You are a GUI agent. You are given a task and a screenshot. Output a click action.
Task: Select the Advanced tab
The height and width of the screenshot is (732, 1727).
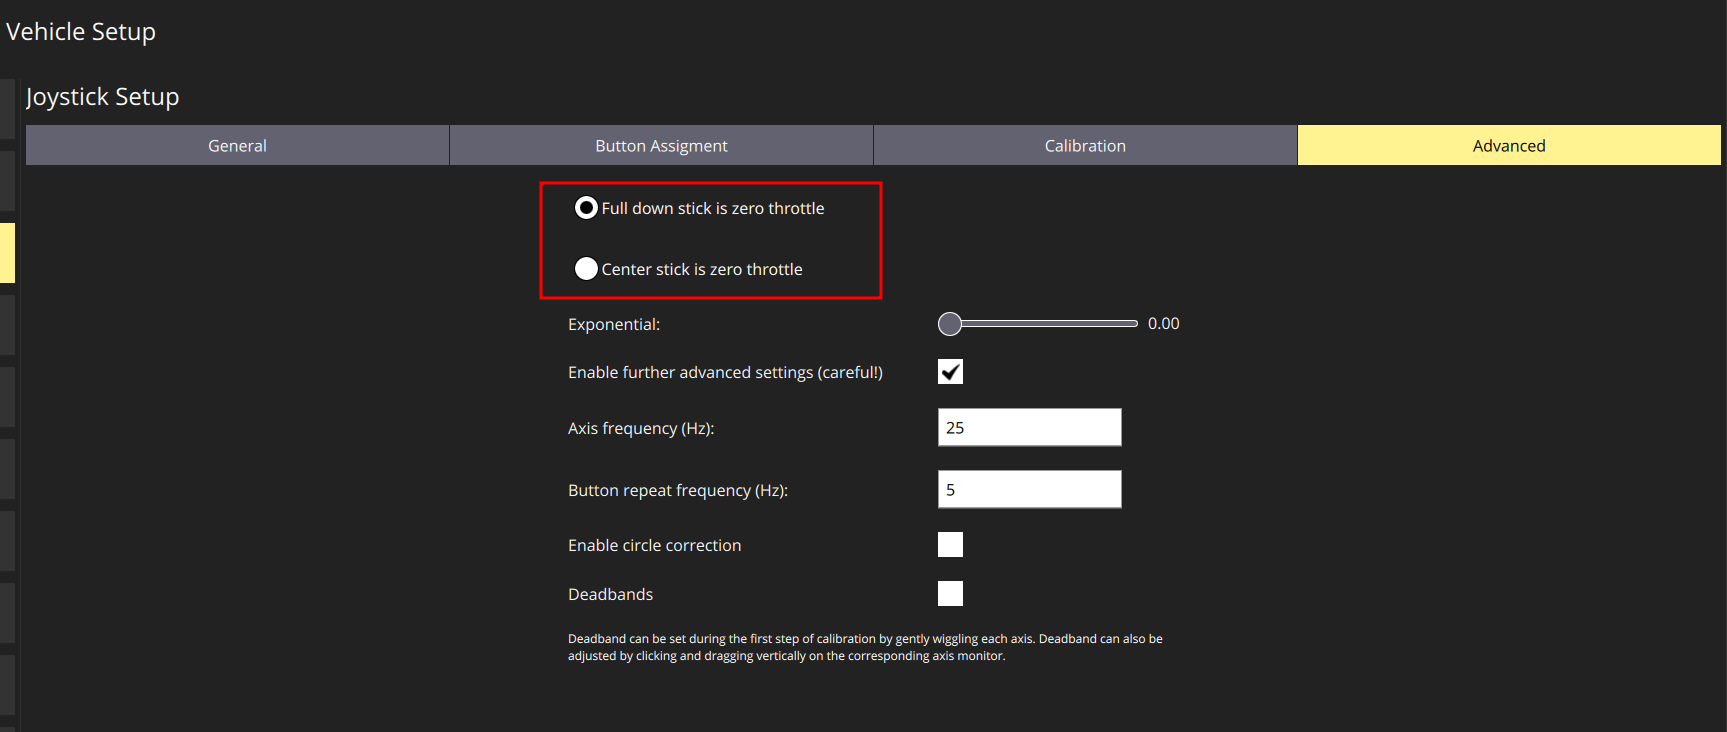(x=1508, y=146)
